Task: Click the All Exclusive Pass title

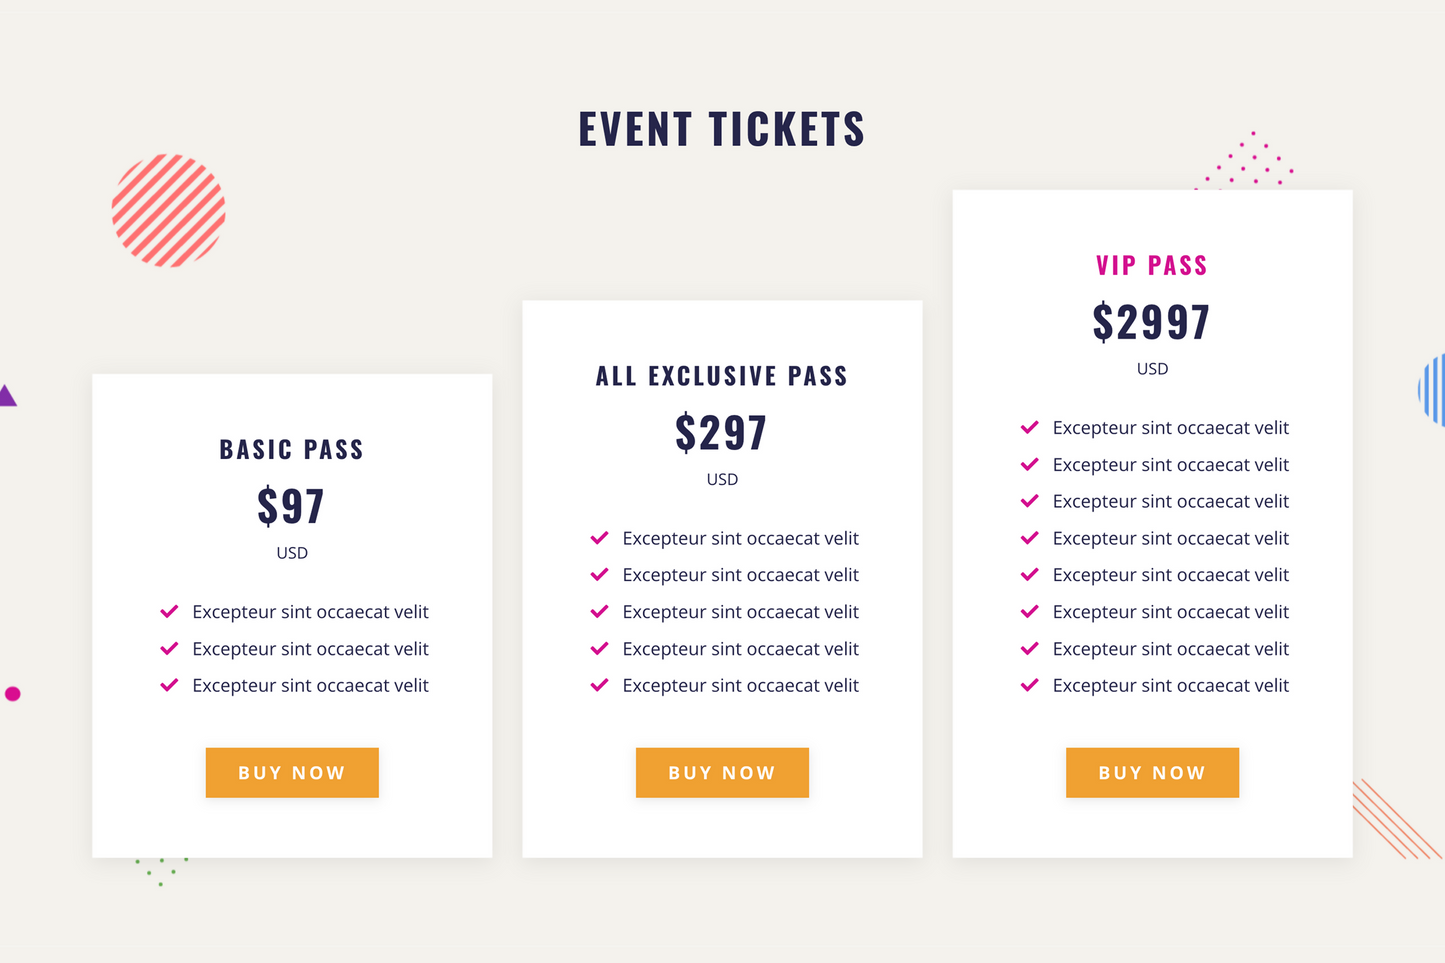Action: [722, 376]
